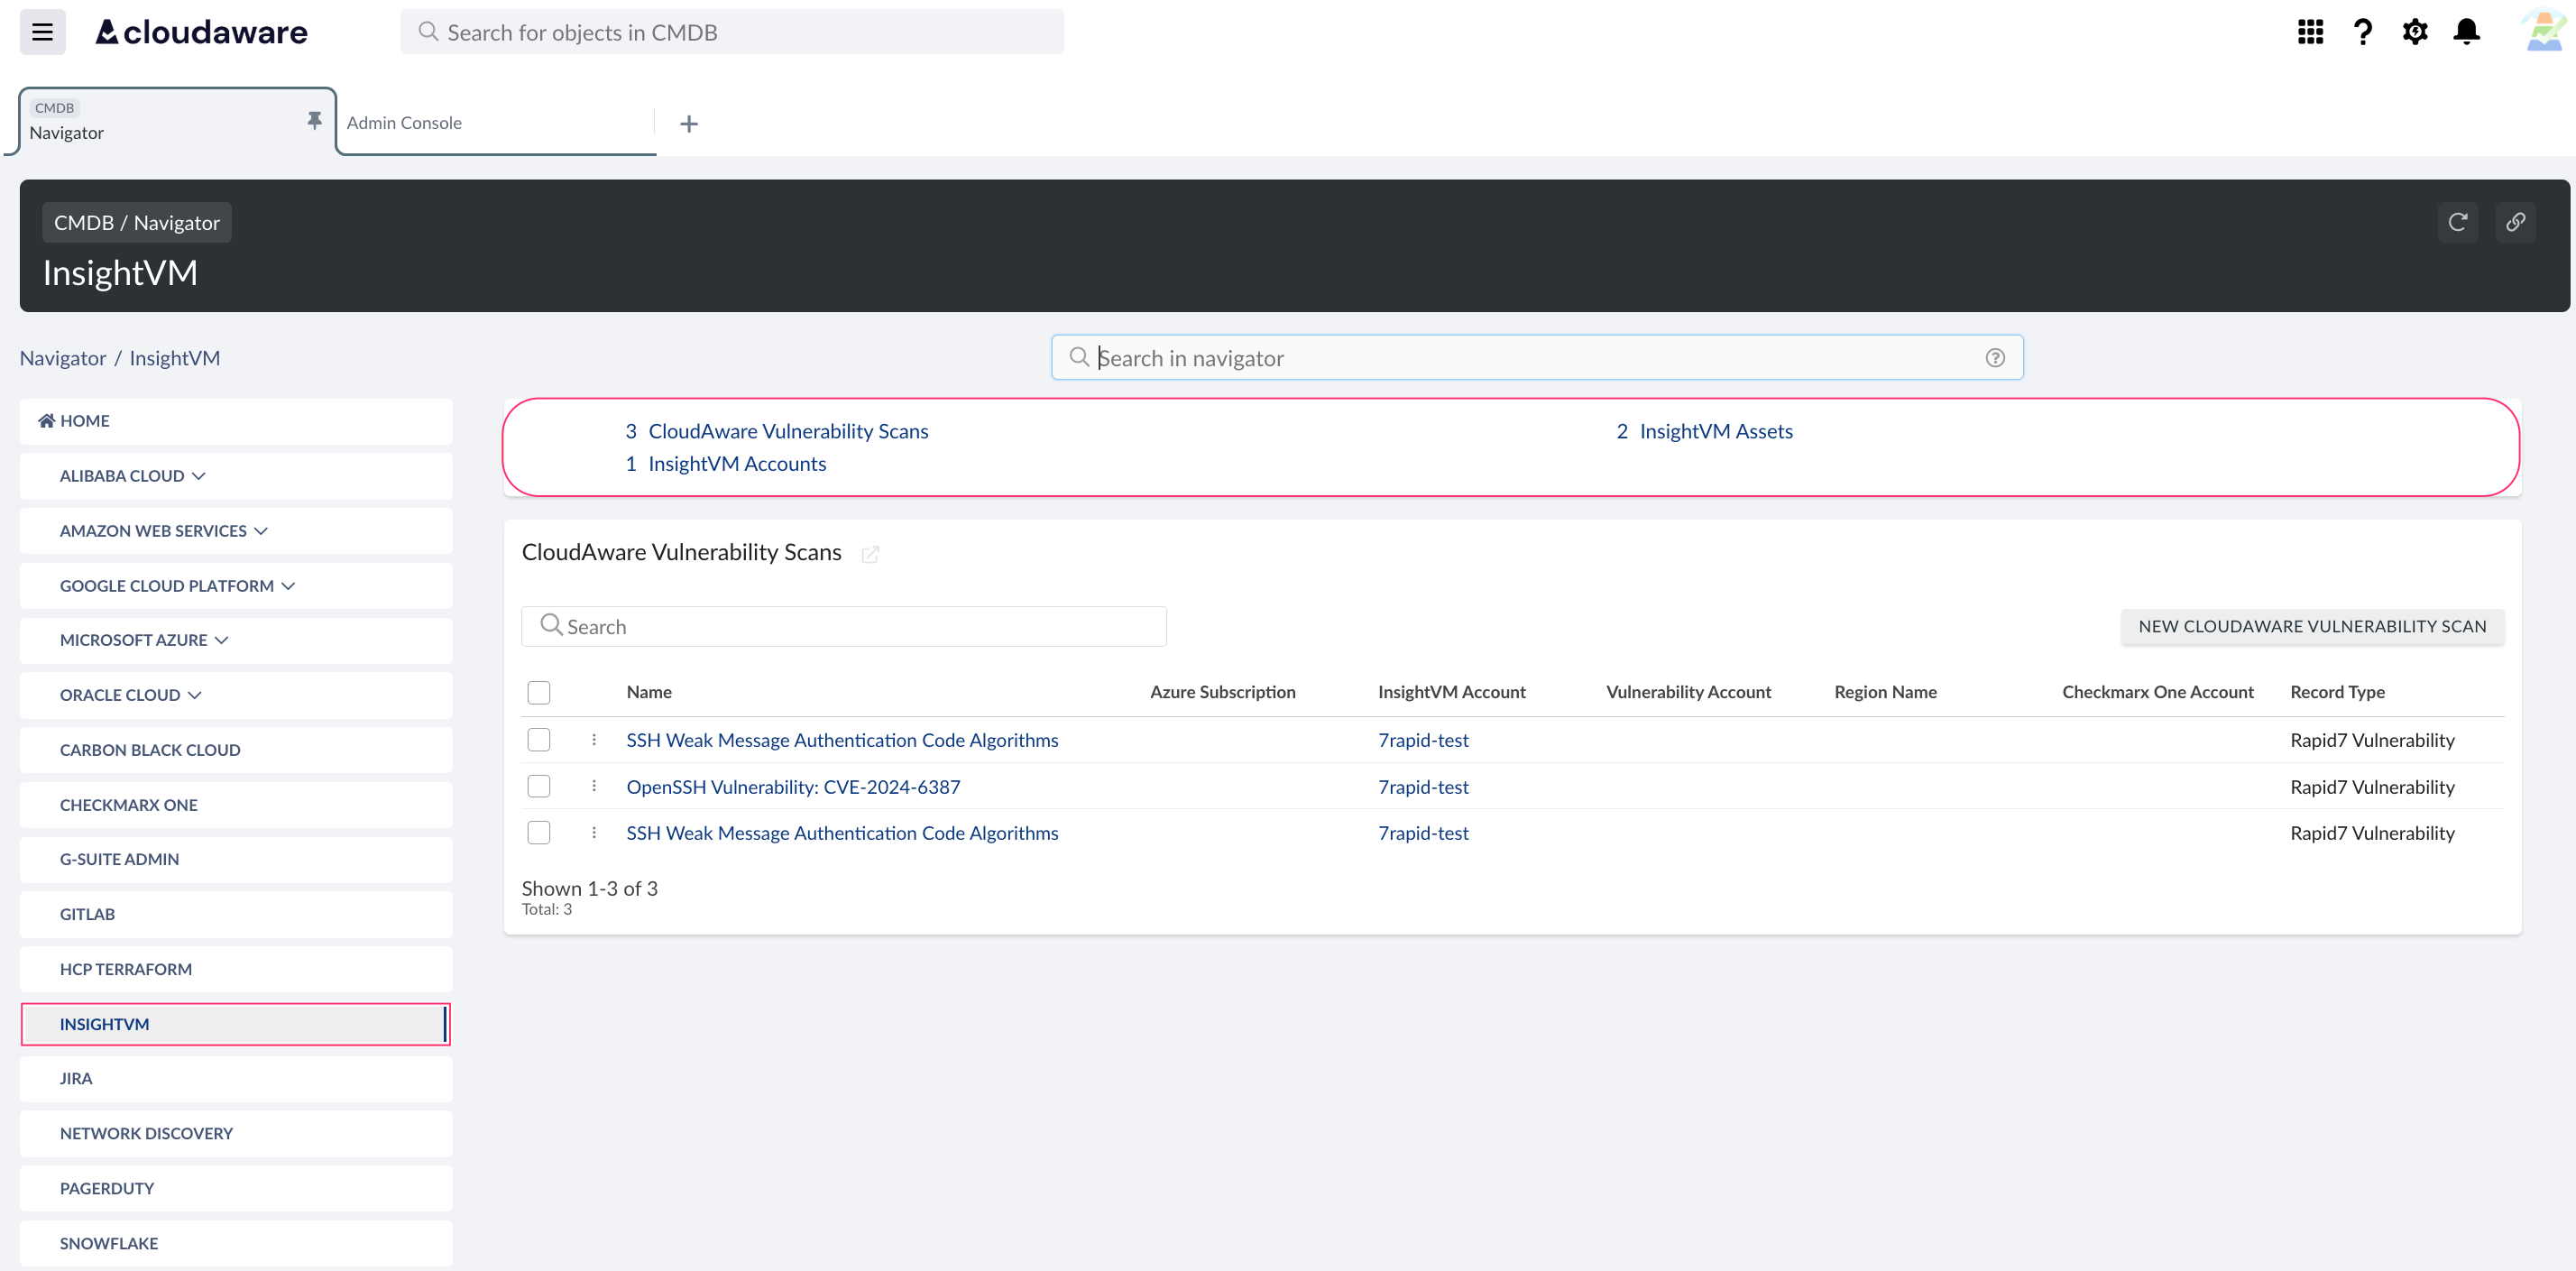Sort by Azure Subscription column header
2576x1271 pixels.
tap(1222, 692)
